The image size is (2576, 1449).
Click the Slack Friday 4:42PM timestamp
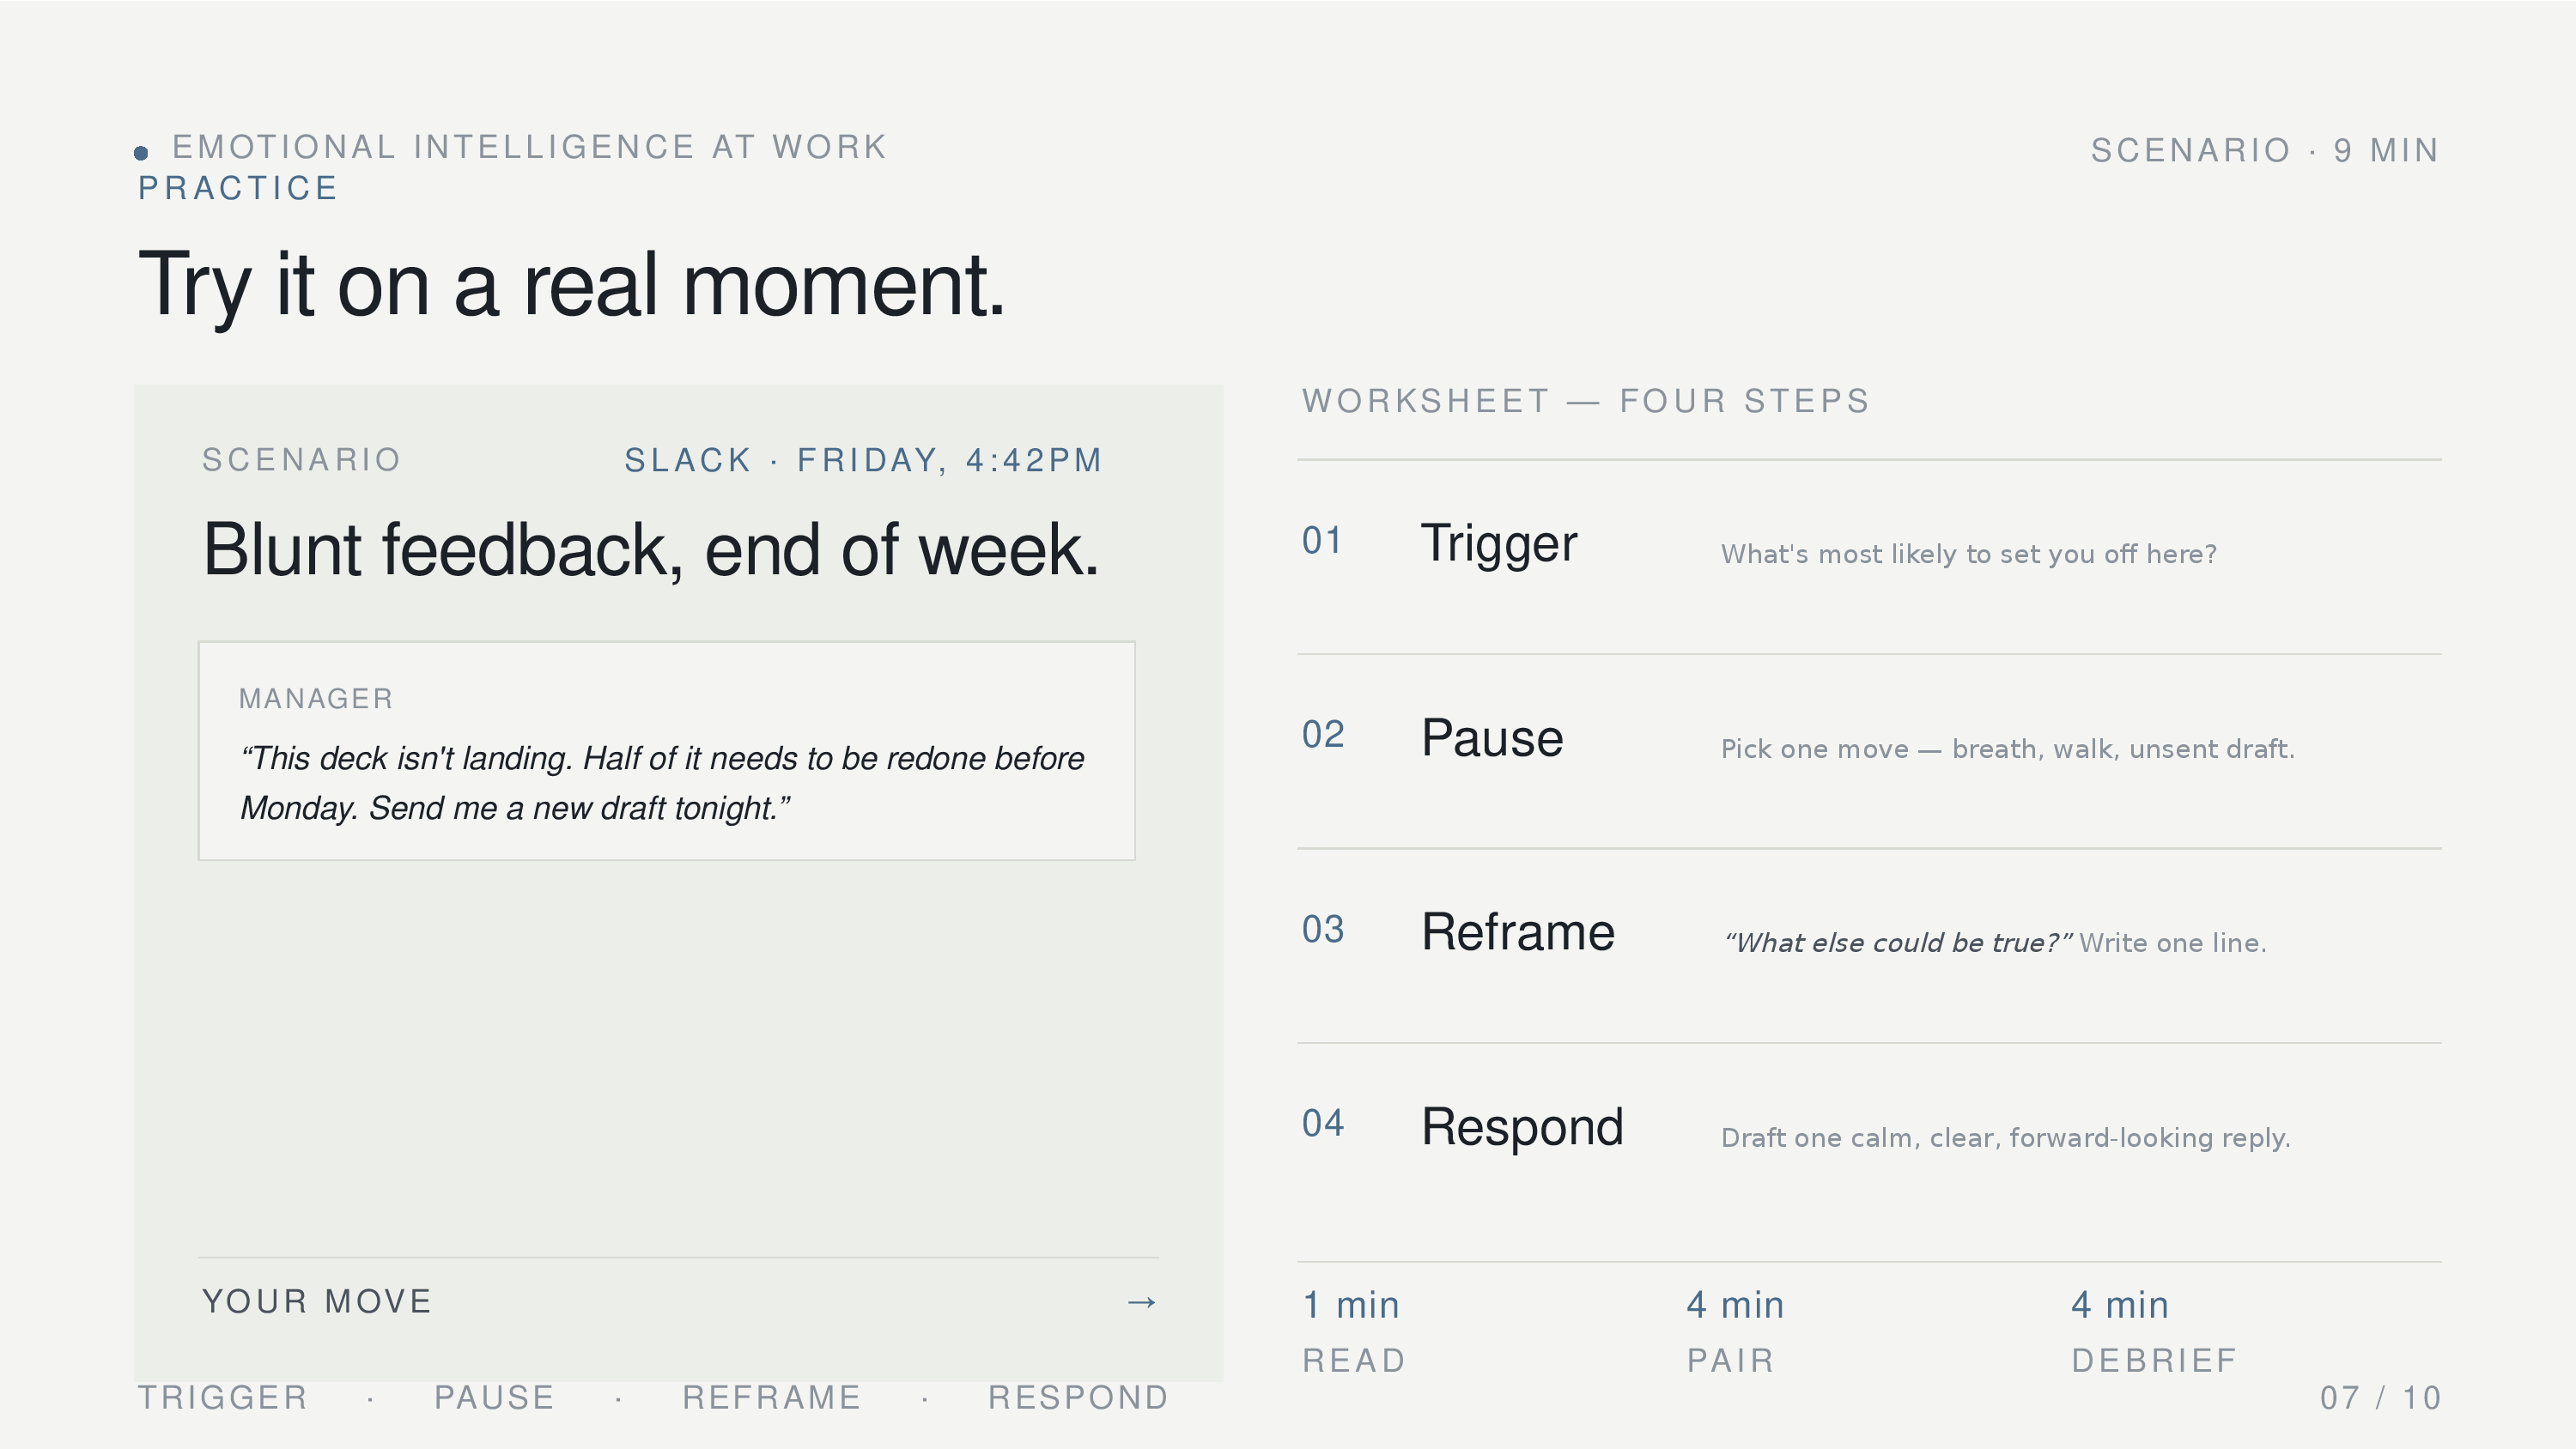coord(863,460)
